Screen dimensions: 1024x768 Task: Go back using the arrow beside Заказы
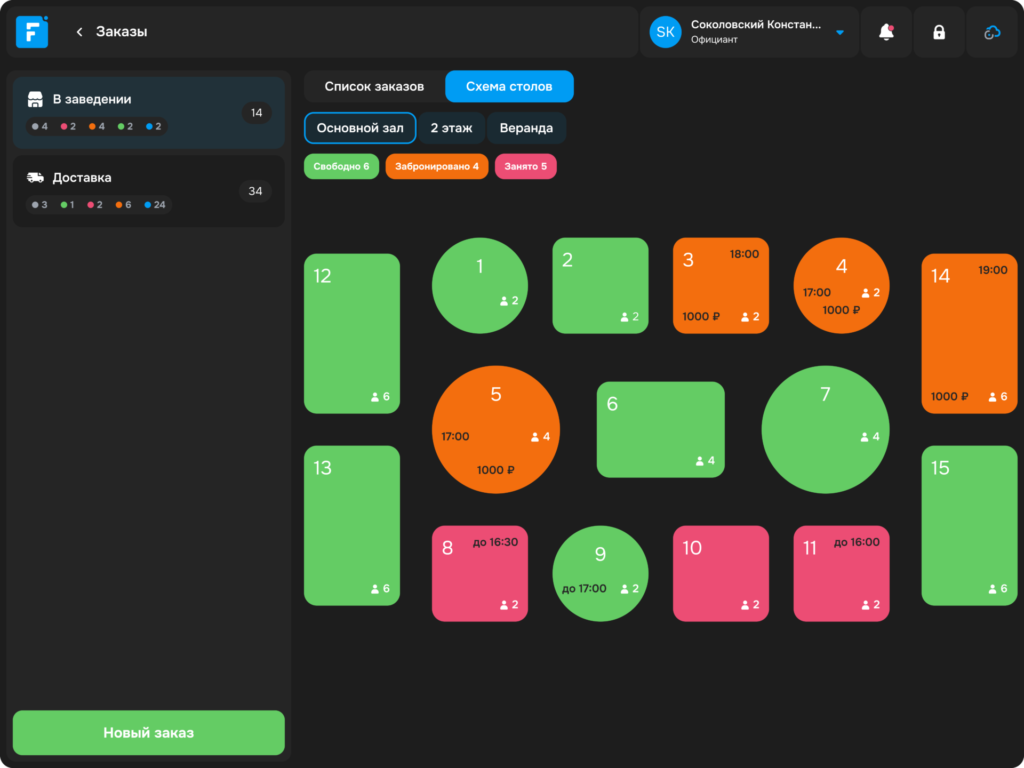(x=79, y=32)
